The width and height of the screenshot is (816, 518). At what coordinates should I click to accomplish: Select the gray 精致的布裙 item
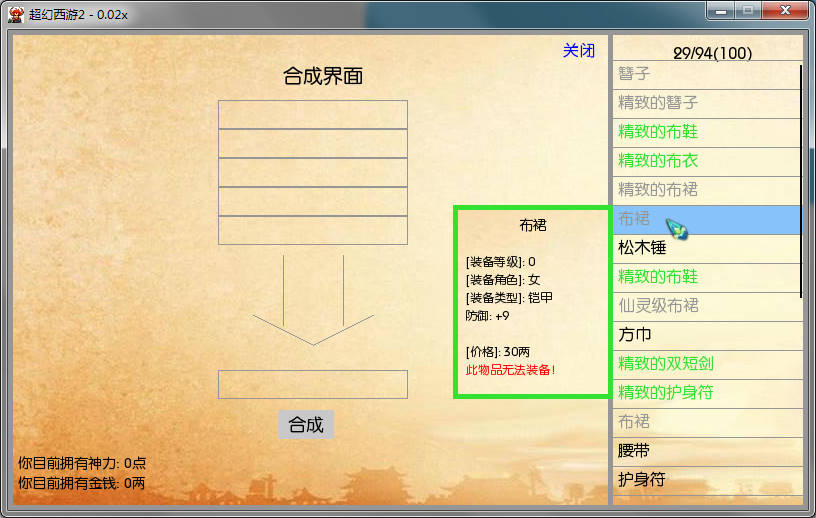click(707, 191)
